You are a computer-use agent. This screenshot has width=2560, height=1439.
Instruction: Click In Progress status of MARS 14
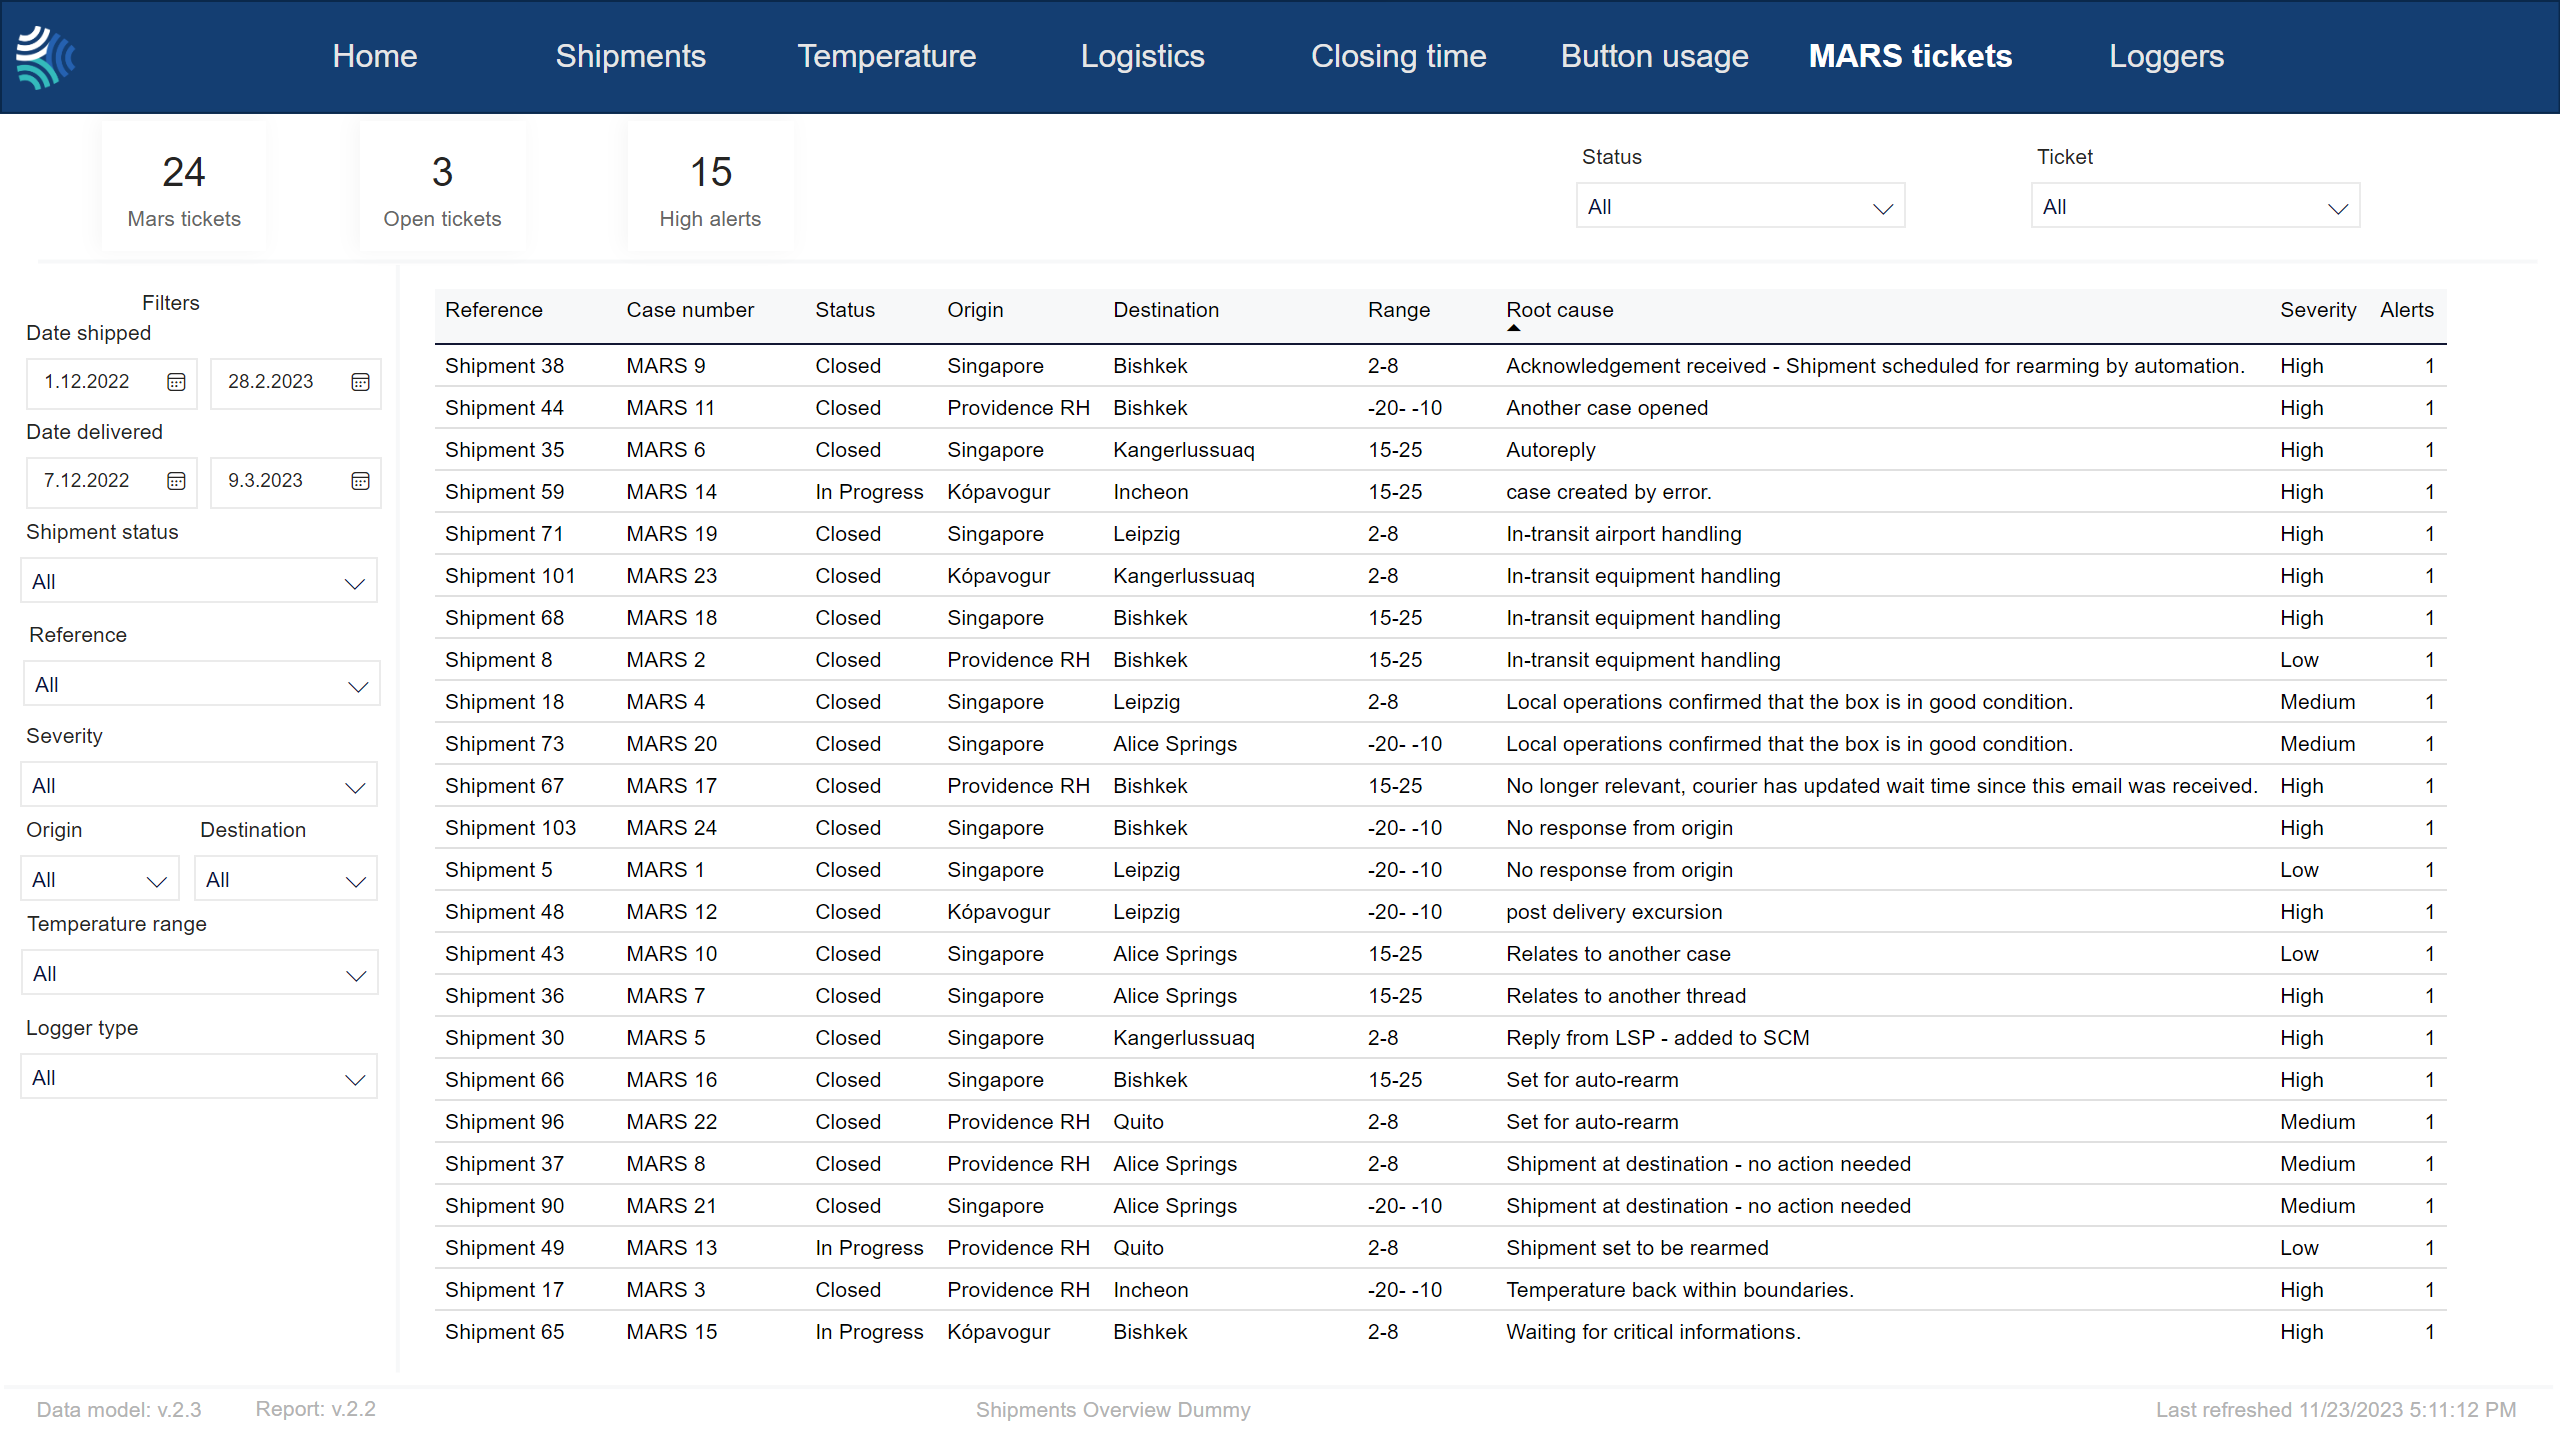tap(869, 492)
